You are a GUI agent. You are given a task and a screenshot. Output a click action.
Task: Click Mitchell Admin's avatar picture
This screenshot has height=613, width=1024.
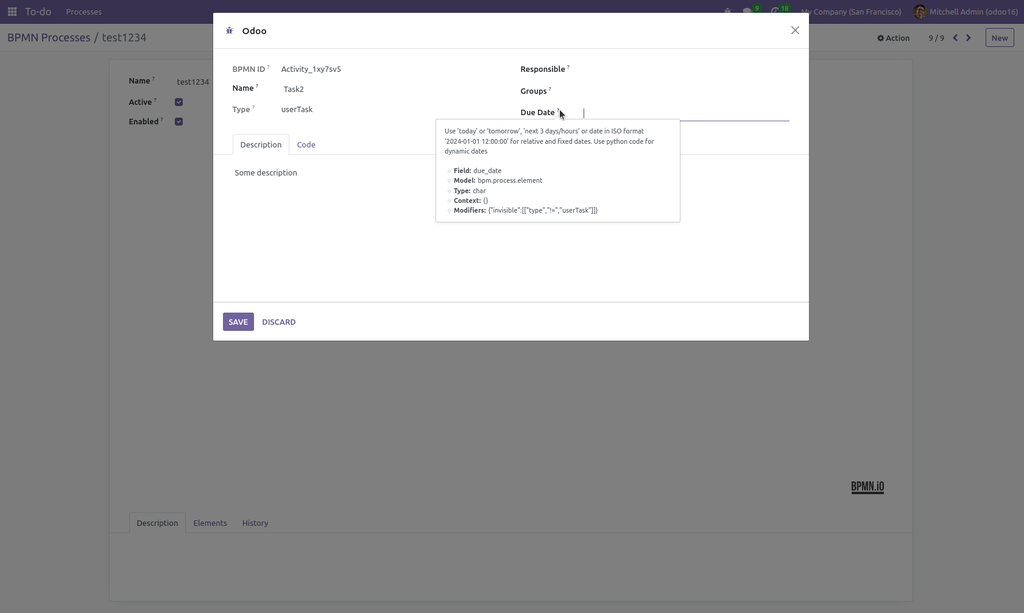pos(920,12)
